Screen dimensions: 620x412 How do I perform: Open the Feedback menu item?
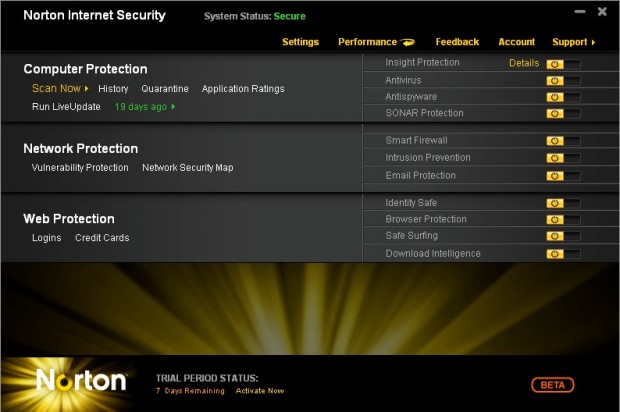point(457,42)
